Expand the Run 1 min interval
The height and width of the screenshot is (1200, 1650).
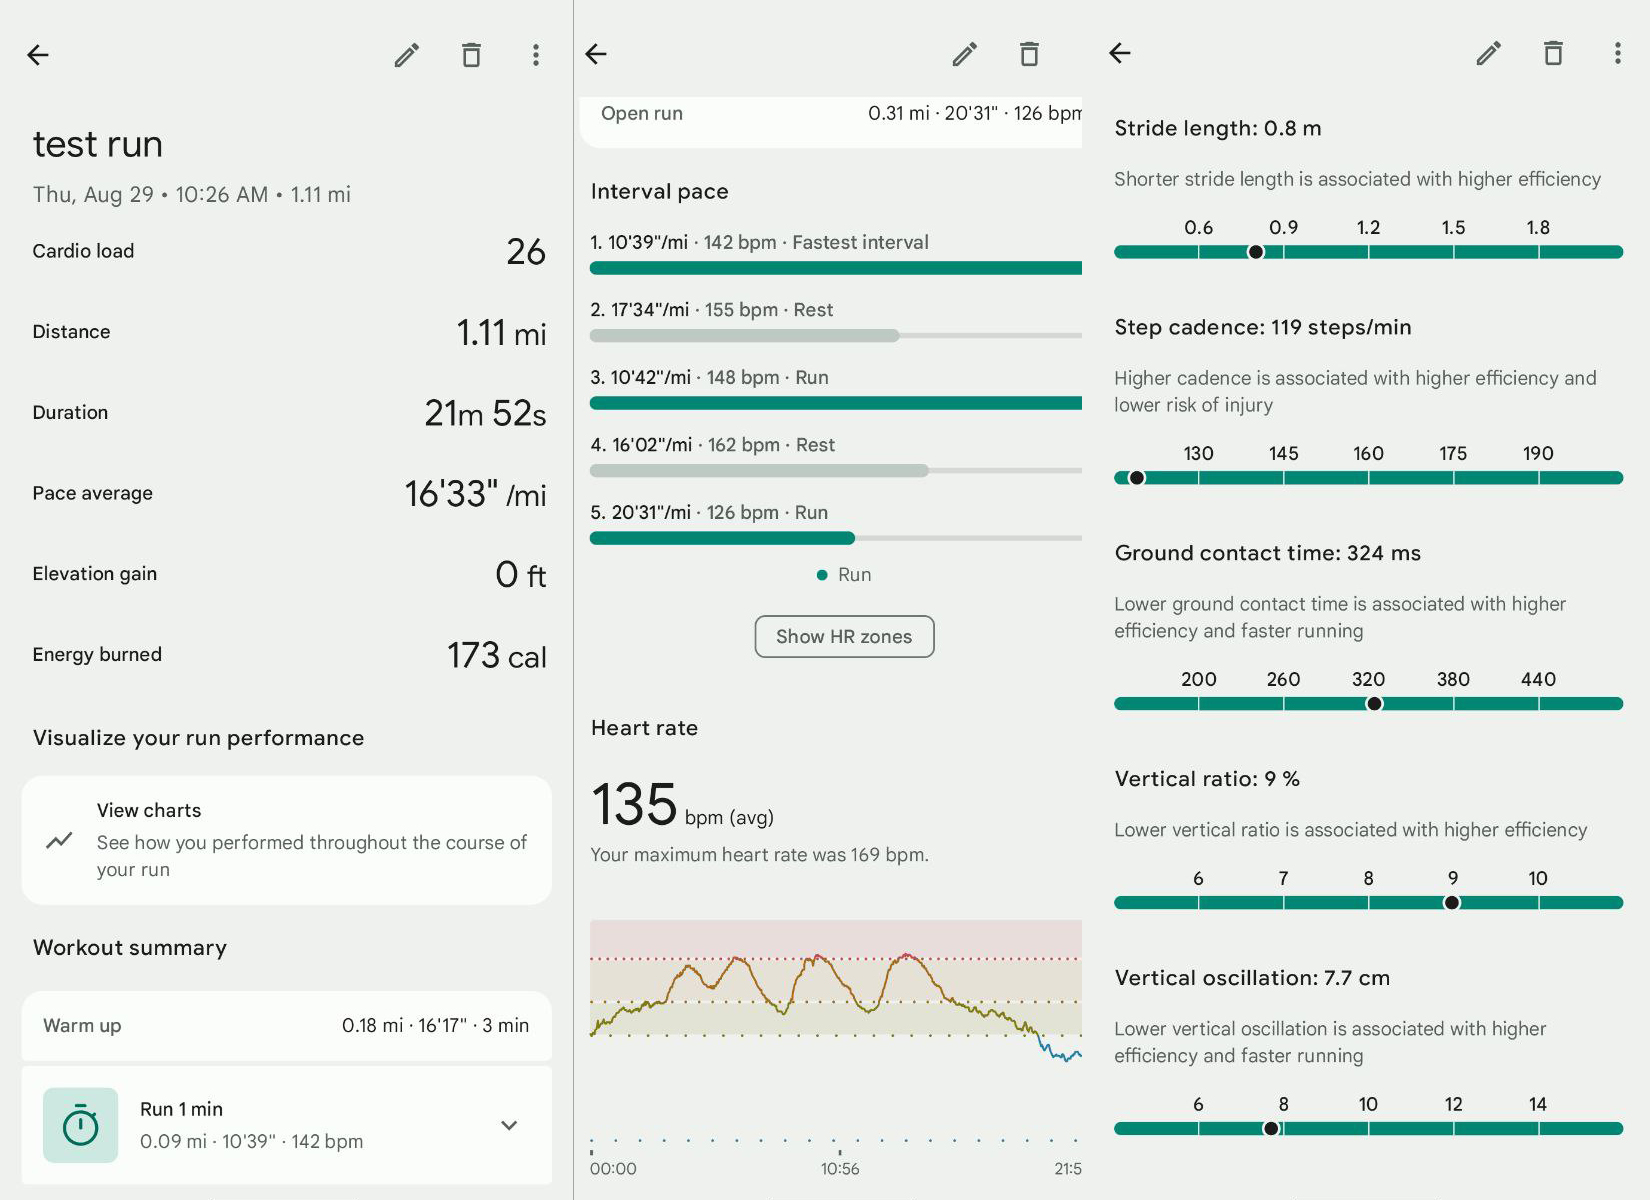[x=509, y=1125]
